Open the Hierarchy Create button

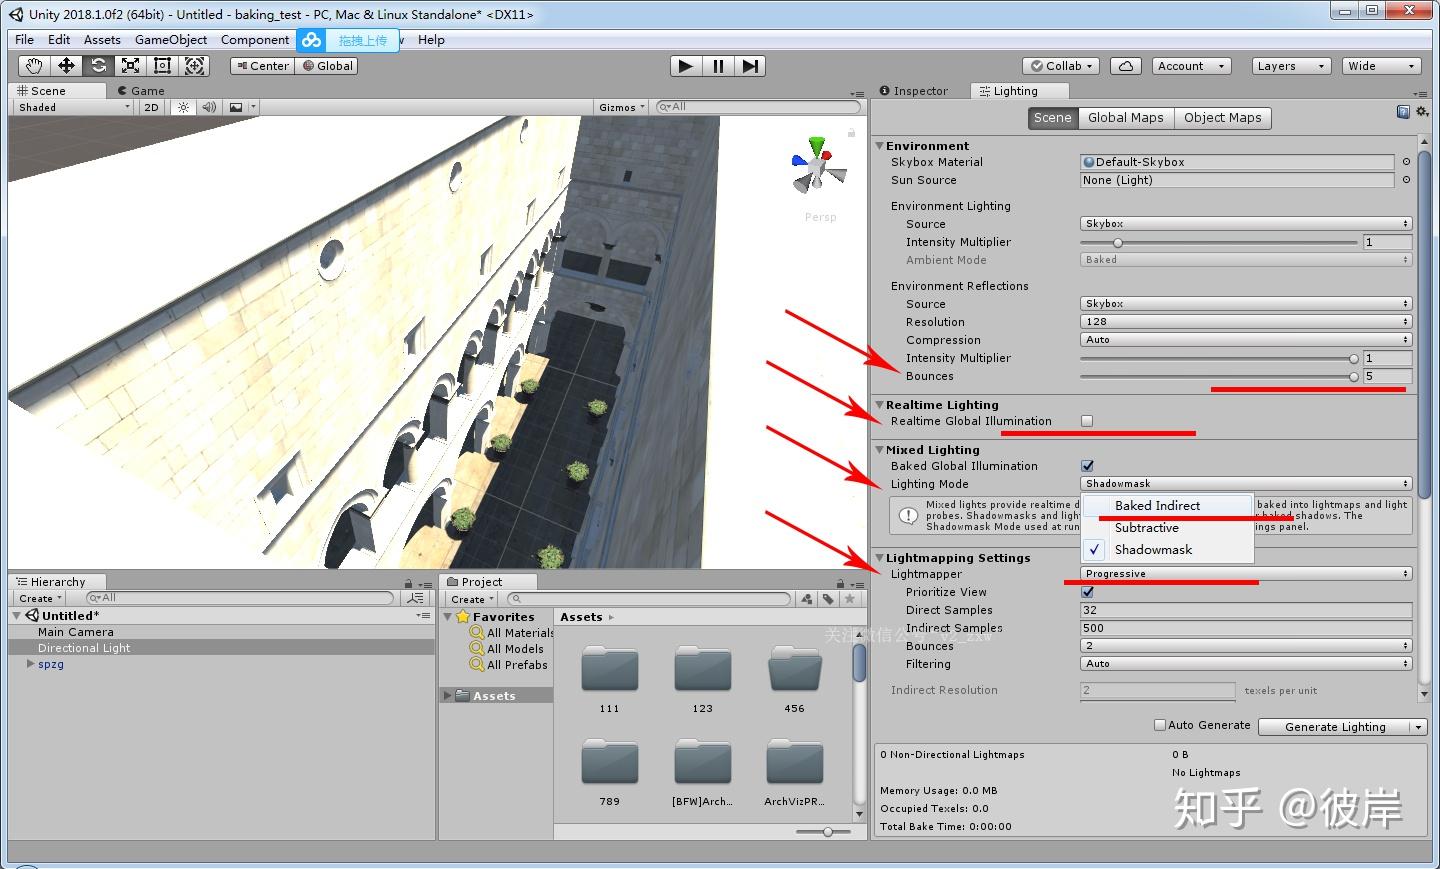(x=40, y=598)
